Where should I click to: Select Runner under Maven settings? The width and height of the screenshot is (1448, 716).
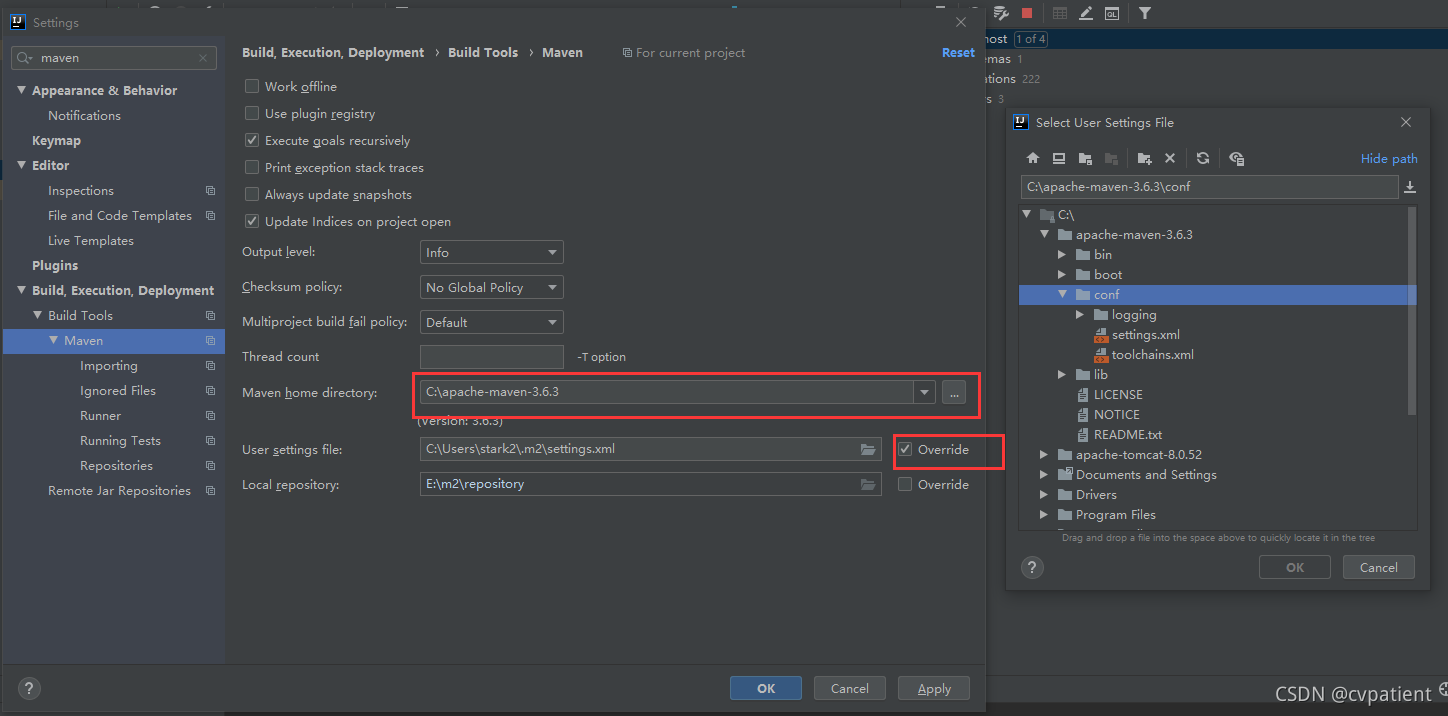(x=100, y=416)
